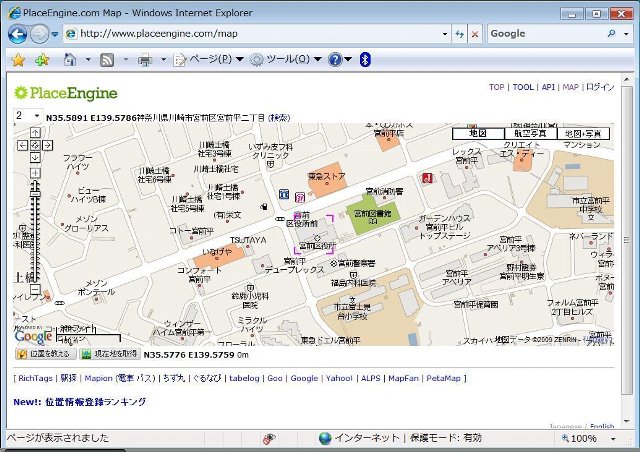Click the Refresh page icon
This screenshot has width=640, height=452.
click(459, 34)
